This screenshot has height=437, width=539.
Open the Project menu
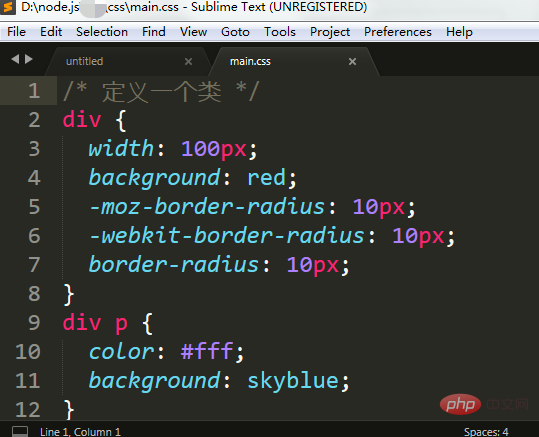330,32
